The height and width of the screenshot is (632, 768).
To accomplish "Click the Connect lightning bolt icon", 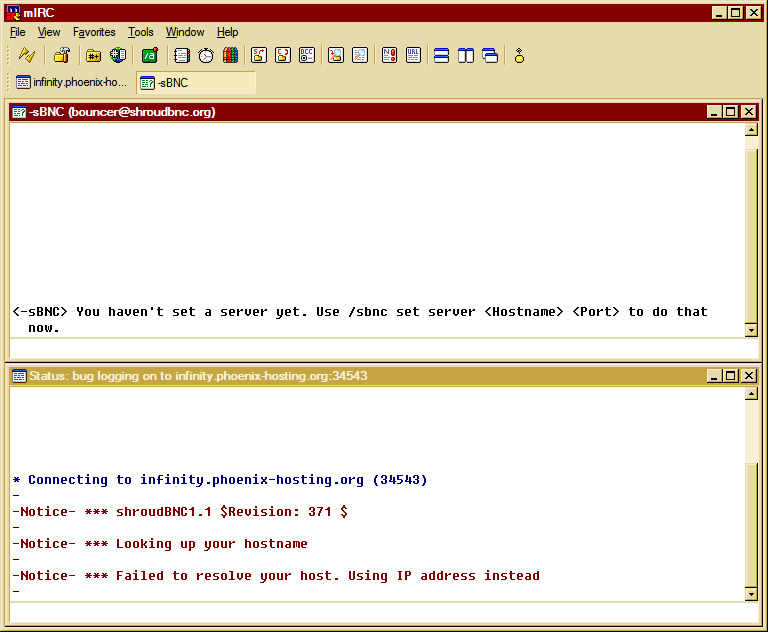I will pyautogui.click(x=27, y=55).
